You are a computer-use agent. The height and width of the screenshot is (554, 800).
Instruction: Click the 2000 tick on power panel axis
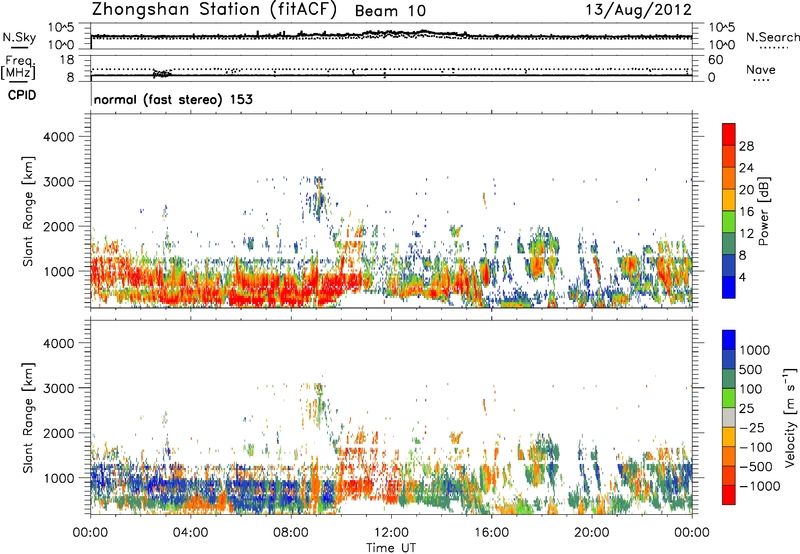pos(59,226)
